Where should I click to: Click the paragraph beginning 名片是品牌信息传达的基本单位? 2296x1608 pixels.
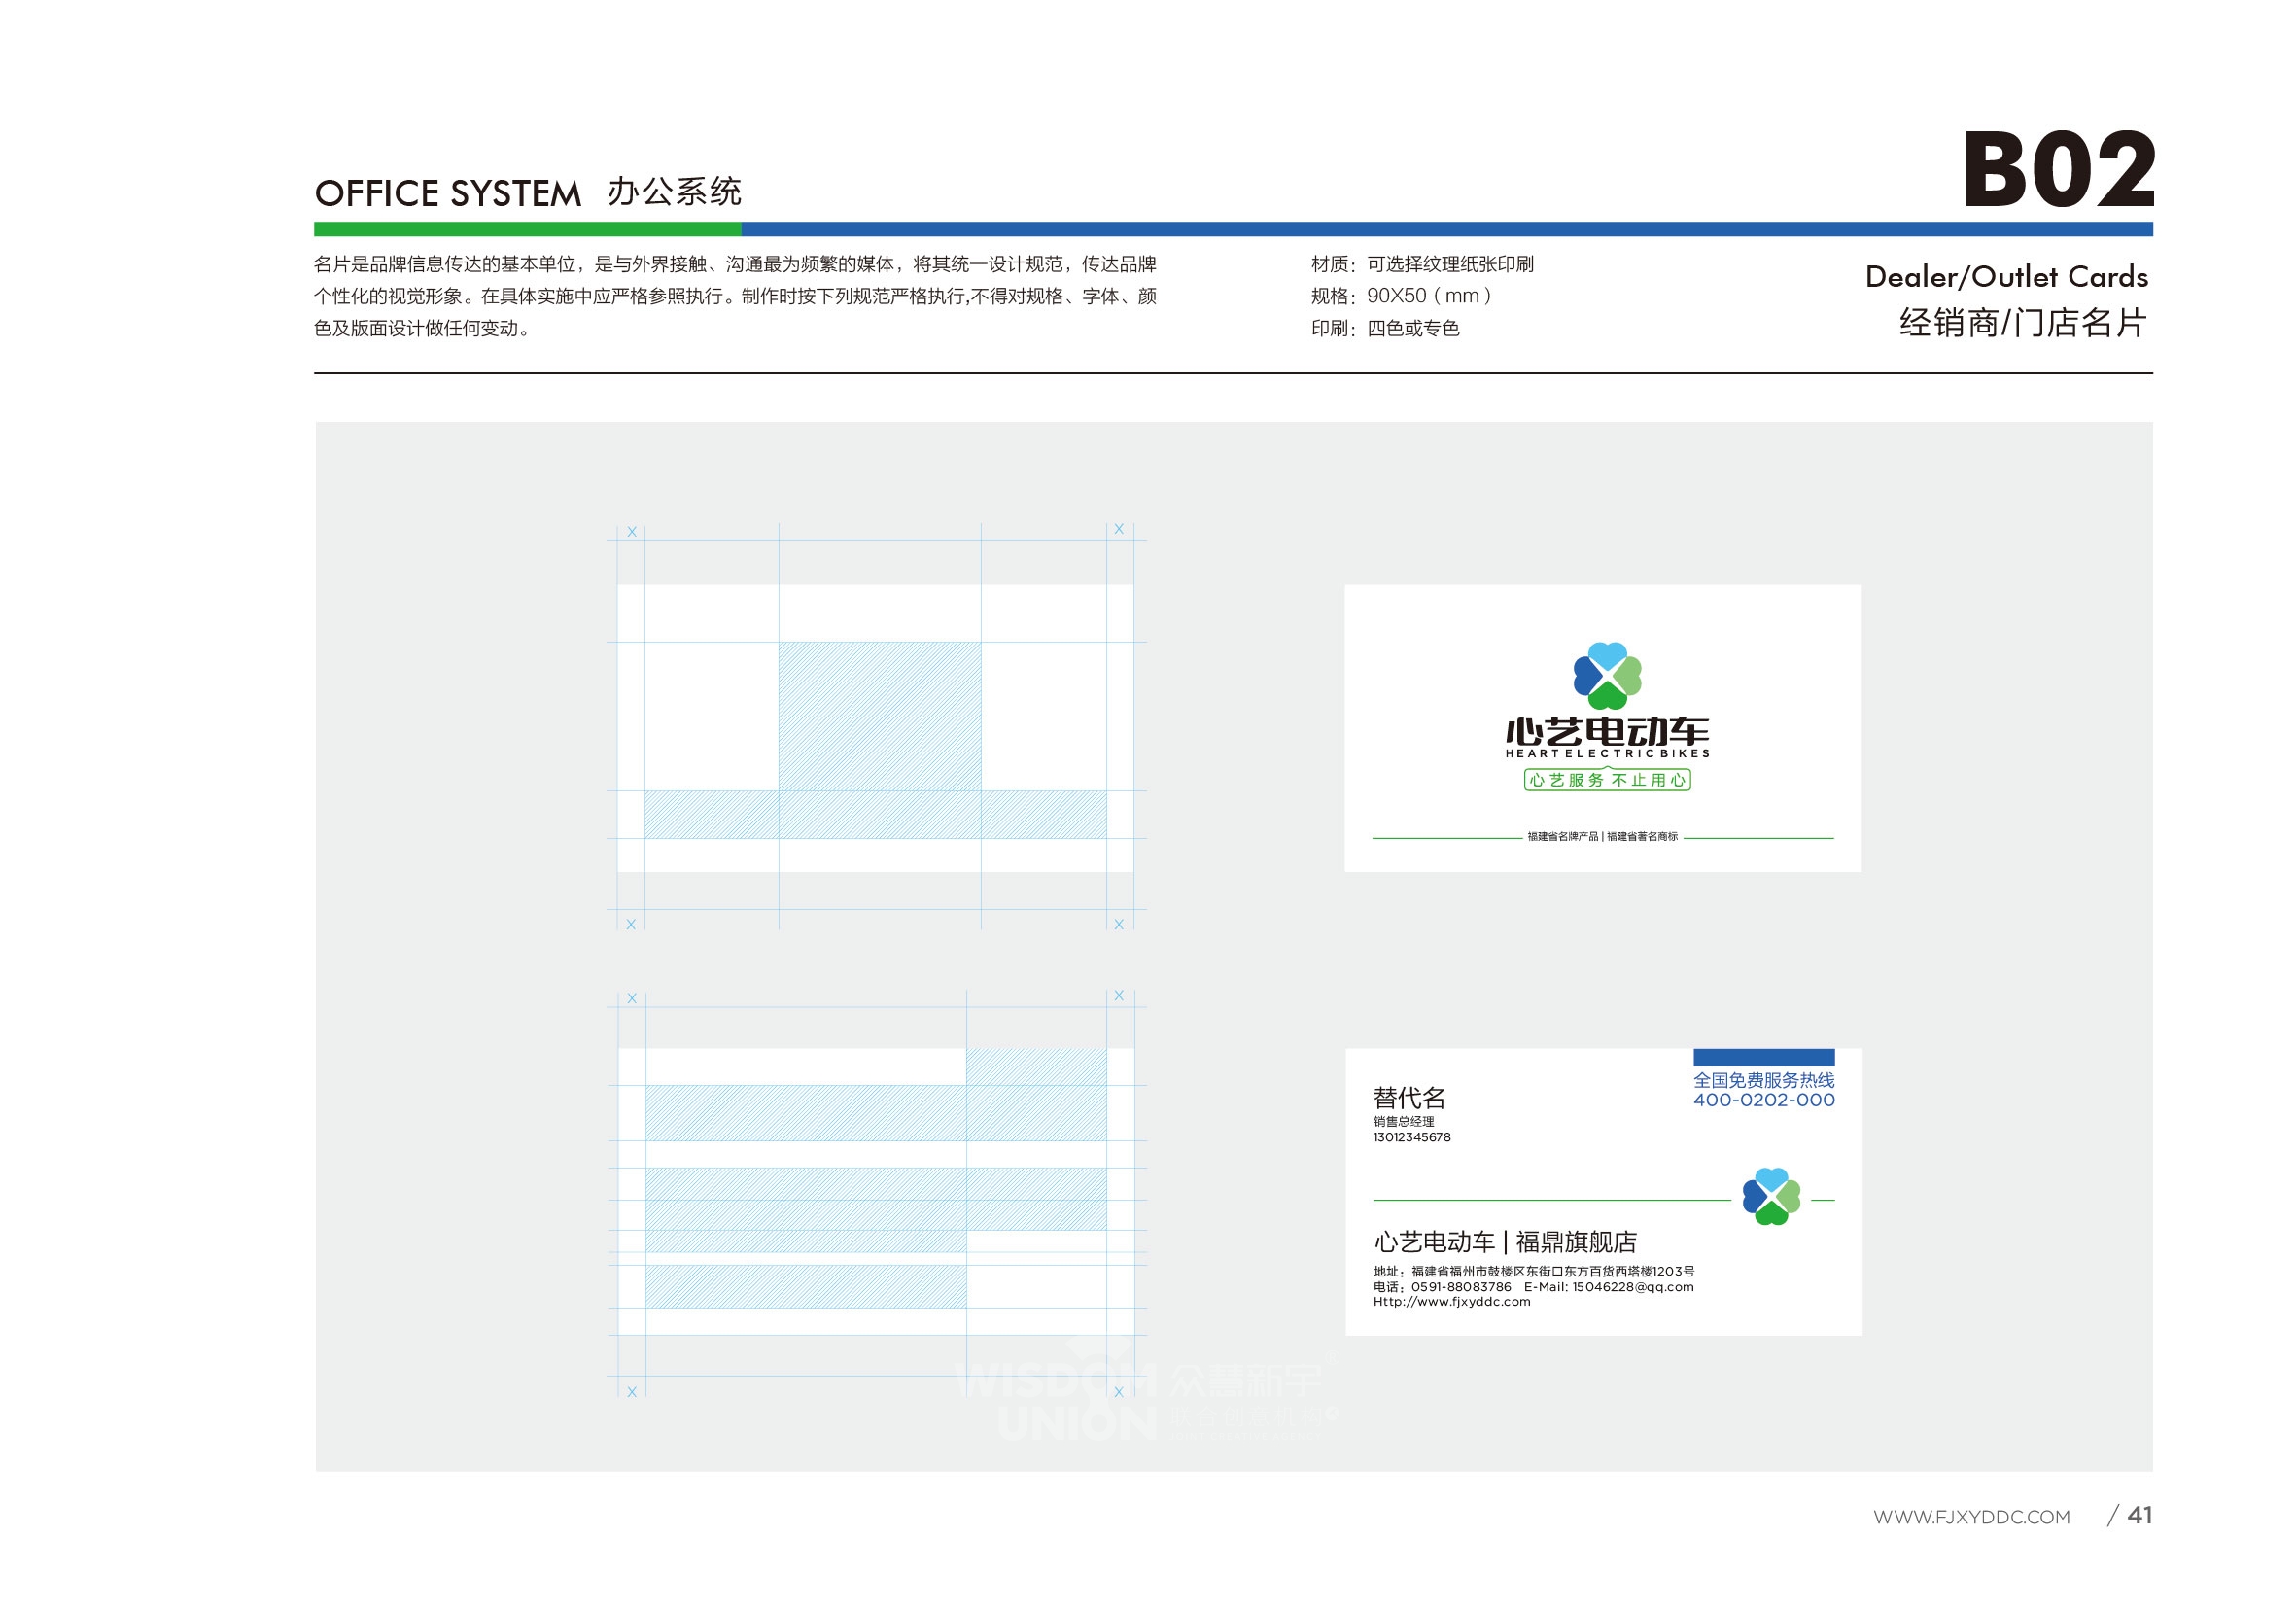click(735, 296)
